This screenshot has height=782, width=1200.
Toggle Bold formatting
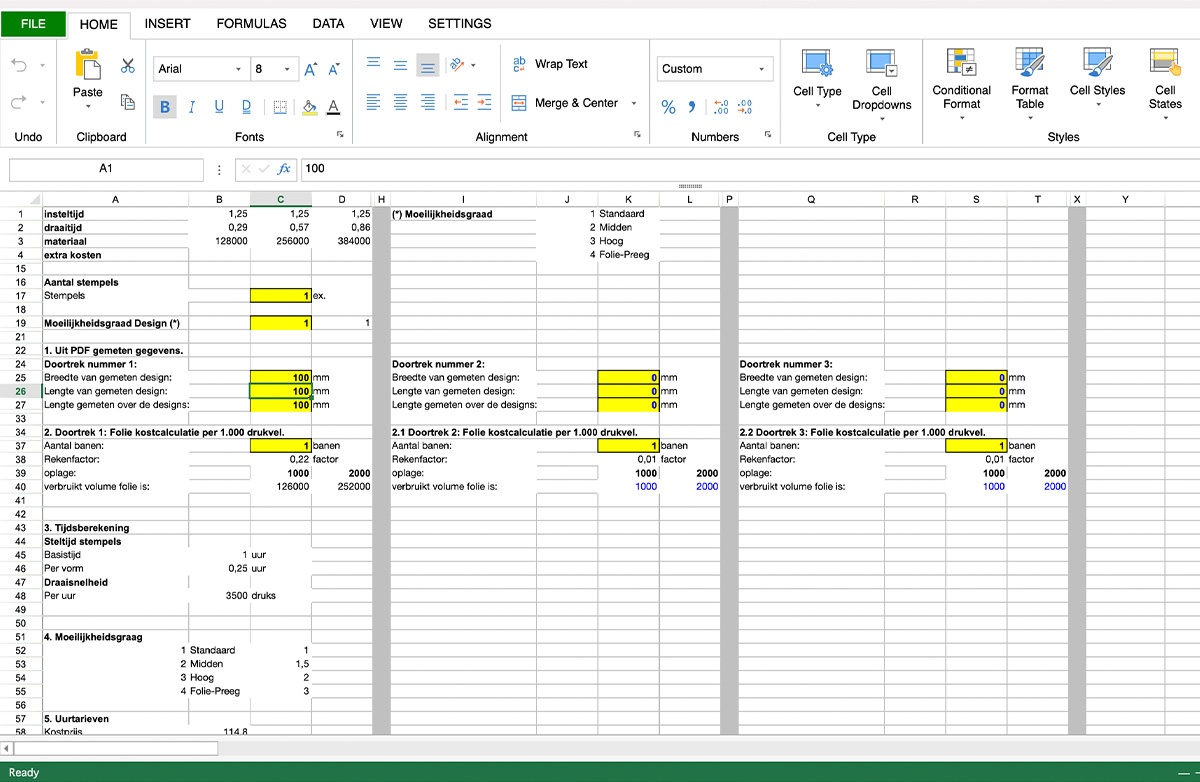[165, 107]
